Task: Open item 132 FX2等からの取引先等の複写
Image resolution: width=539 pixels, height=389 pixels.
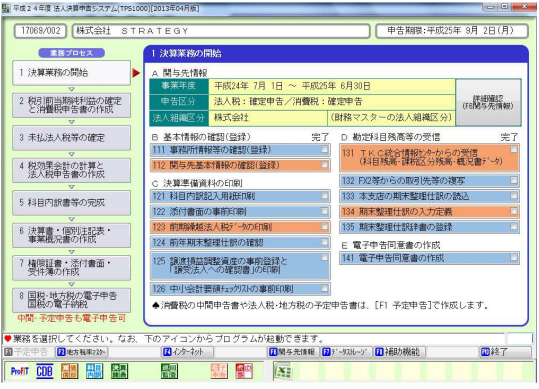Action: (429, 181)
